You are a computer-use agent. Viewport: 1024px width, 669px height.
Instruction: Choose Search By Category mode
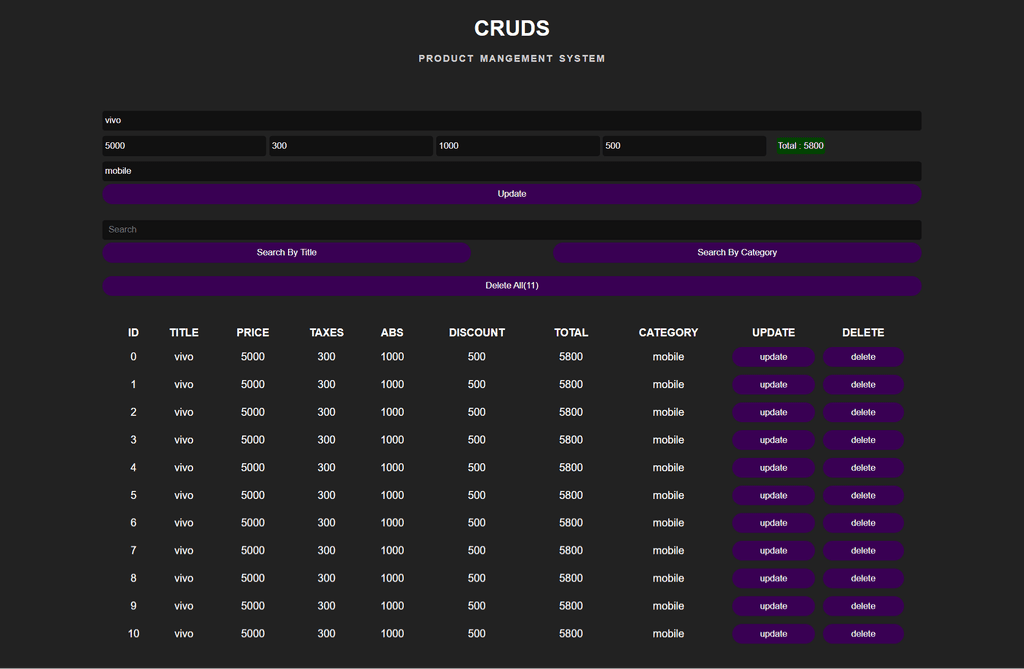(x=737, y=253)
